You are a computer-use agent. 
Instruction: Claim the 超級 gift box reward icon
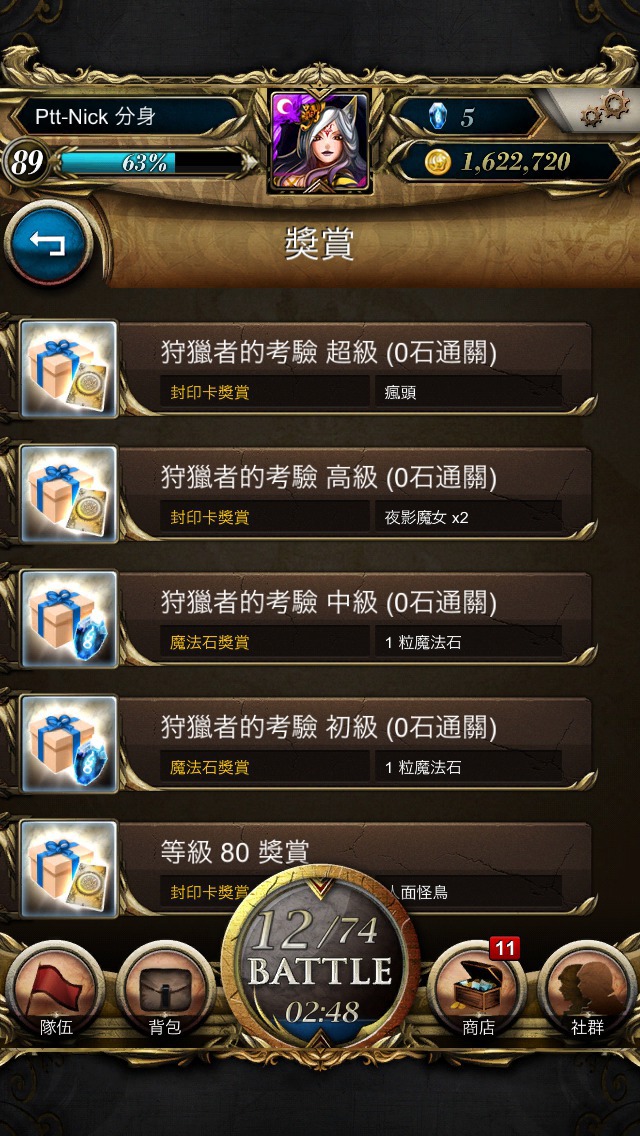click(x=68, y=369)
